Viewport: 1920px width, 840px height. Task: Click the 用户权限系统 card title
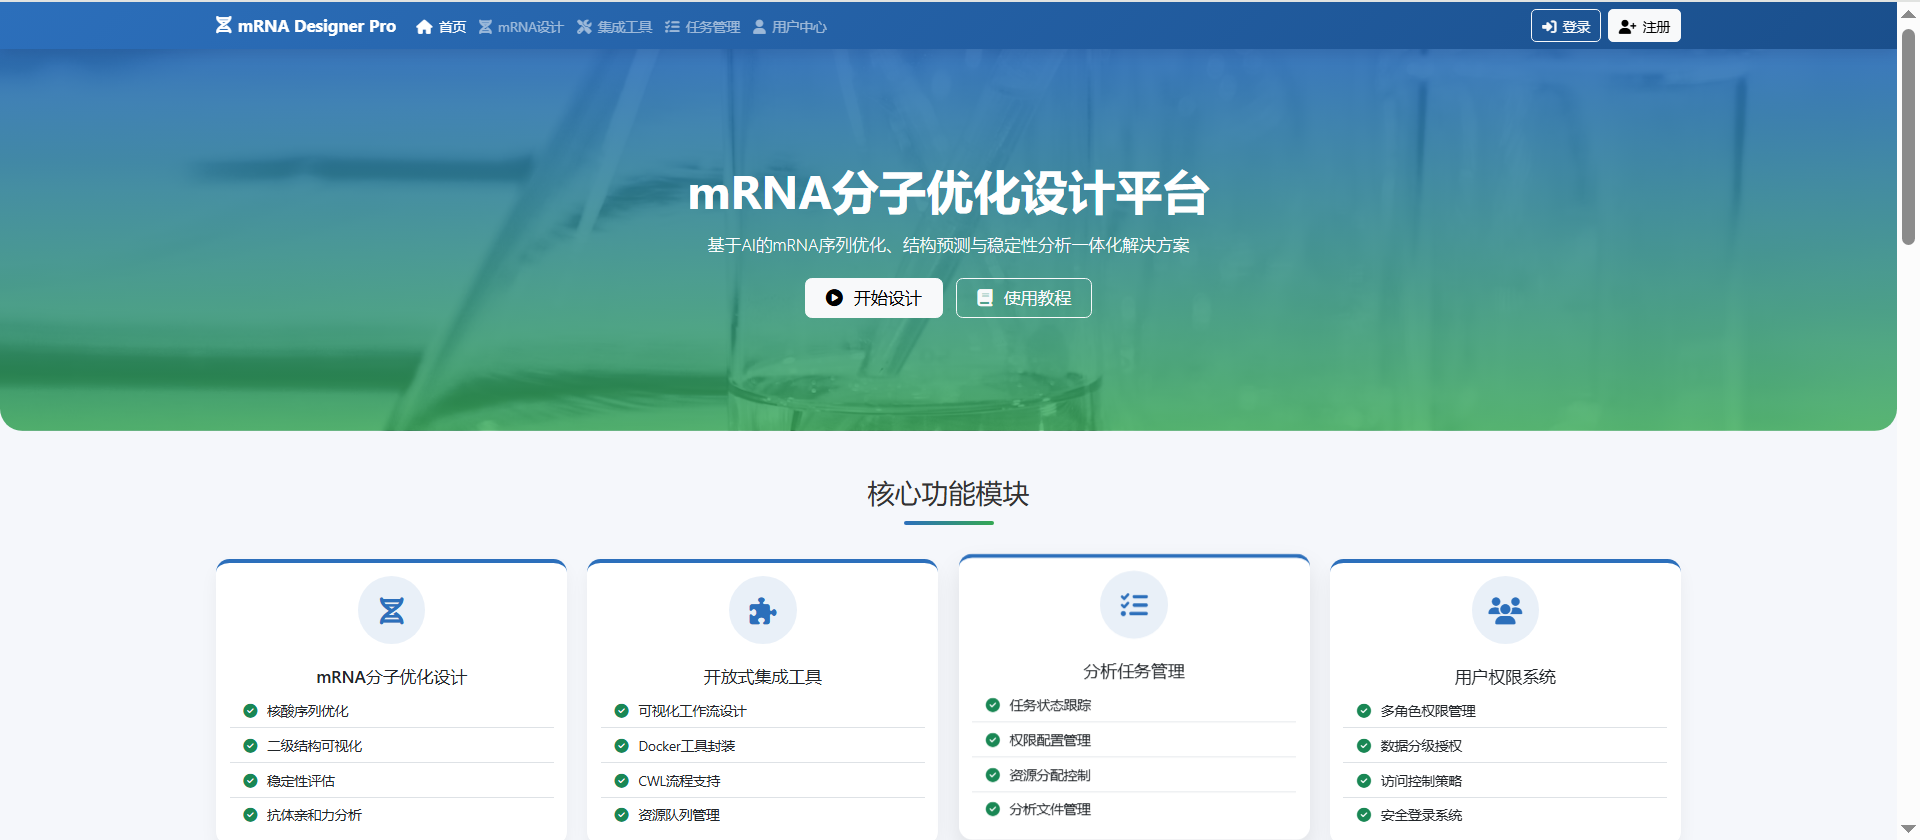point(1505,677)
